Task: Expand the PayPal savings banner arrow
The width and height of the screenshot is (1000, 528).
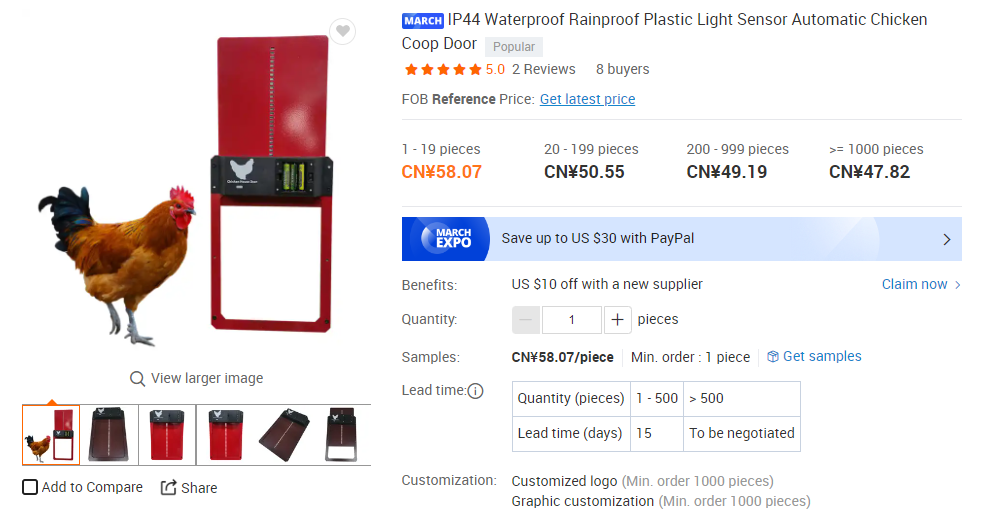Action: tap(947, 239)
